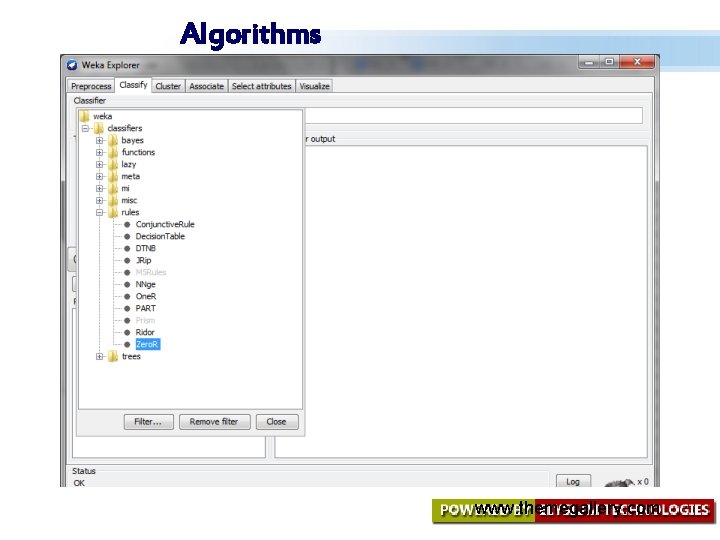Click the greyed-out M5Rules entry
Image resolution: width=720 pixels, height=540 pixels.
(151, 272)
